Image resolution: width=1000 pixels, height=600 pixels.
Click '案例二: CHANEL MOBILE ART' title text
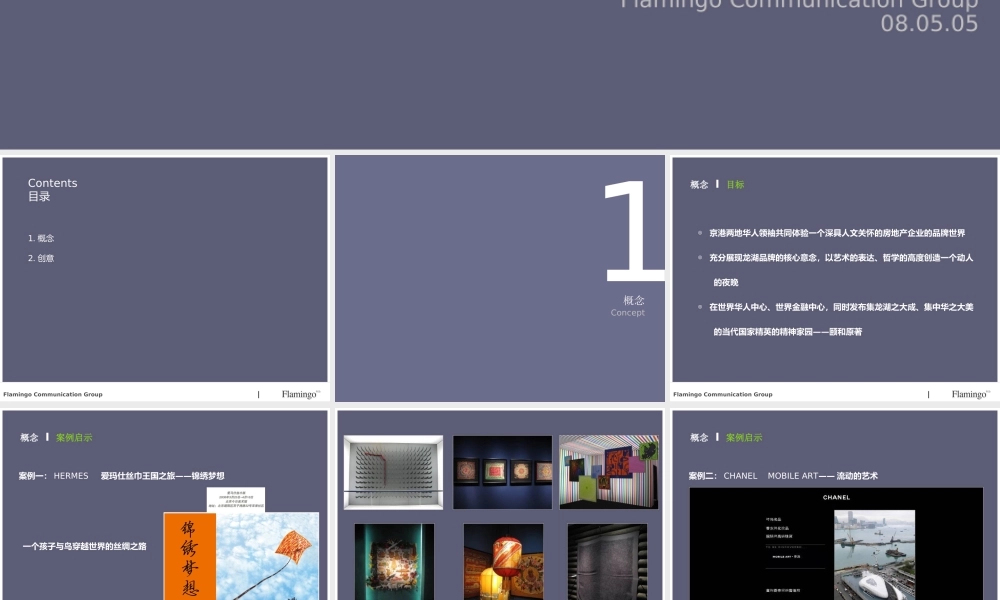pyautogui.click(x=783, y=476)
